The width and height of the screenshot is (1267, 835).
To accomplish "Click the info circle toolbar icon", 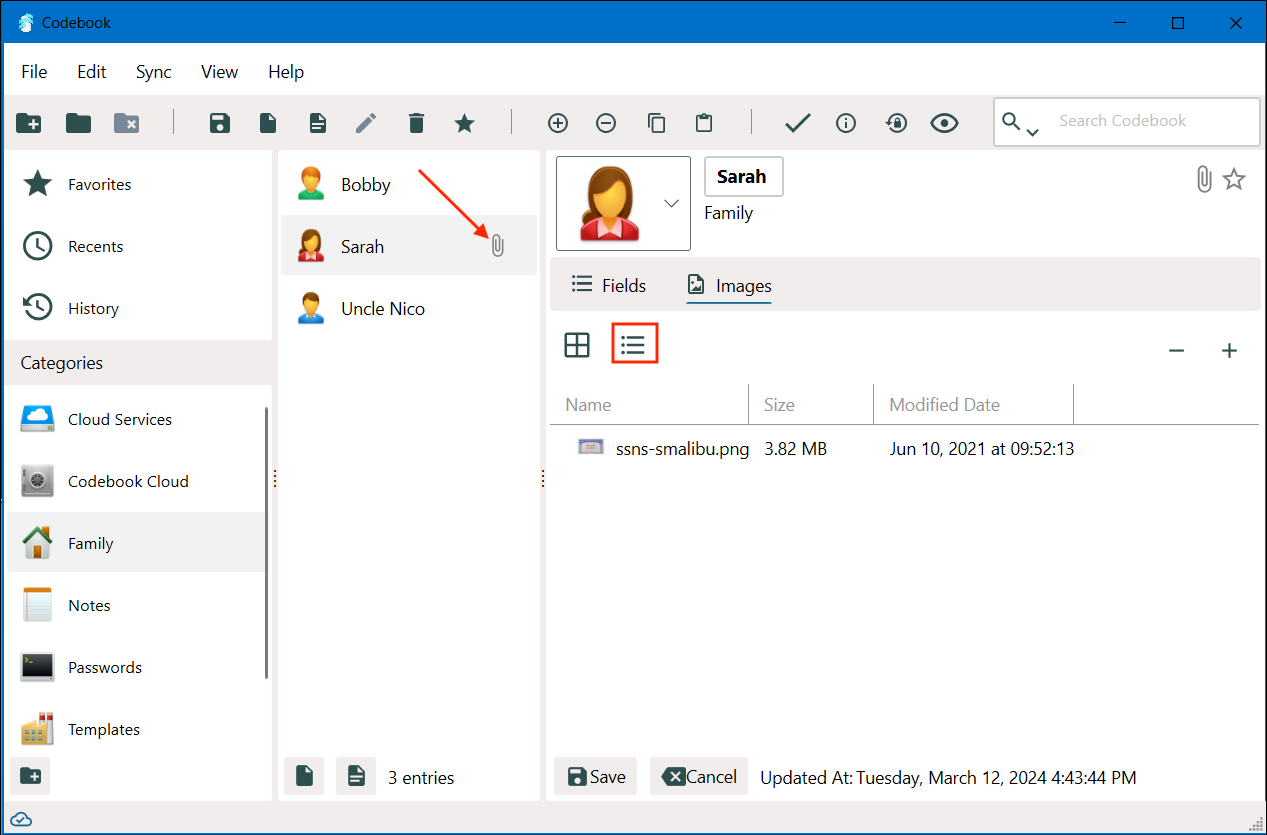I will coord(846,123).
